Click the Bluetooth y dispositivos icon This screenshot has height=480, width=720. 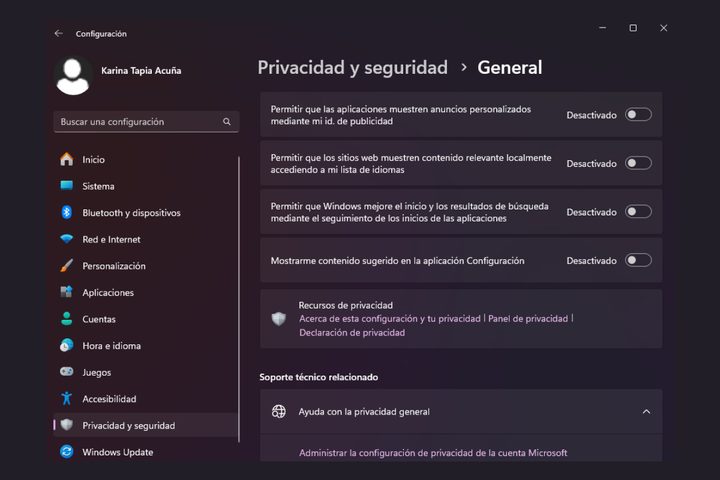coord(67,213)
